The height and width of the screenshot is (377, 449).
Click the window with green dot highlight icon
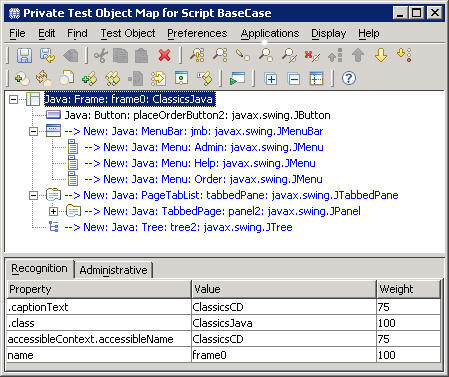[x=181, y=79]
